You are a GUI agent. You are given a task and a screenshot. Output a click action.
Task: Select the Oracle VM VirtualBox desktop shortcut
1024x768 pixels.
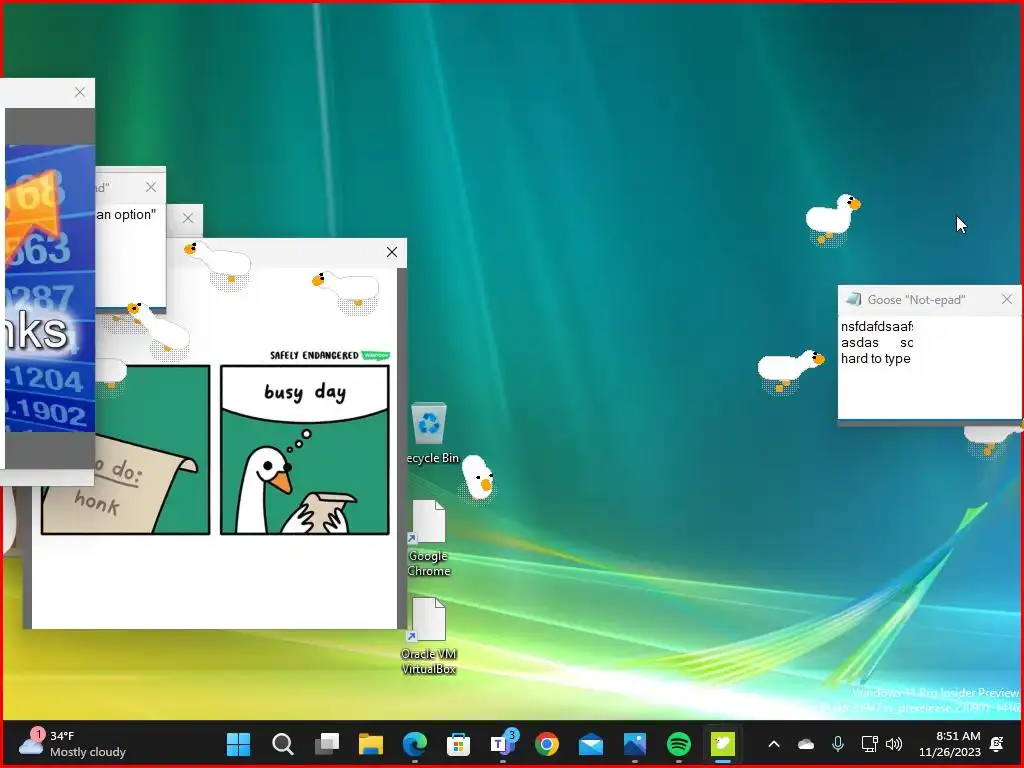[x=428, y=635]
